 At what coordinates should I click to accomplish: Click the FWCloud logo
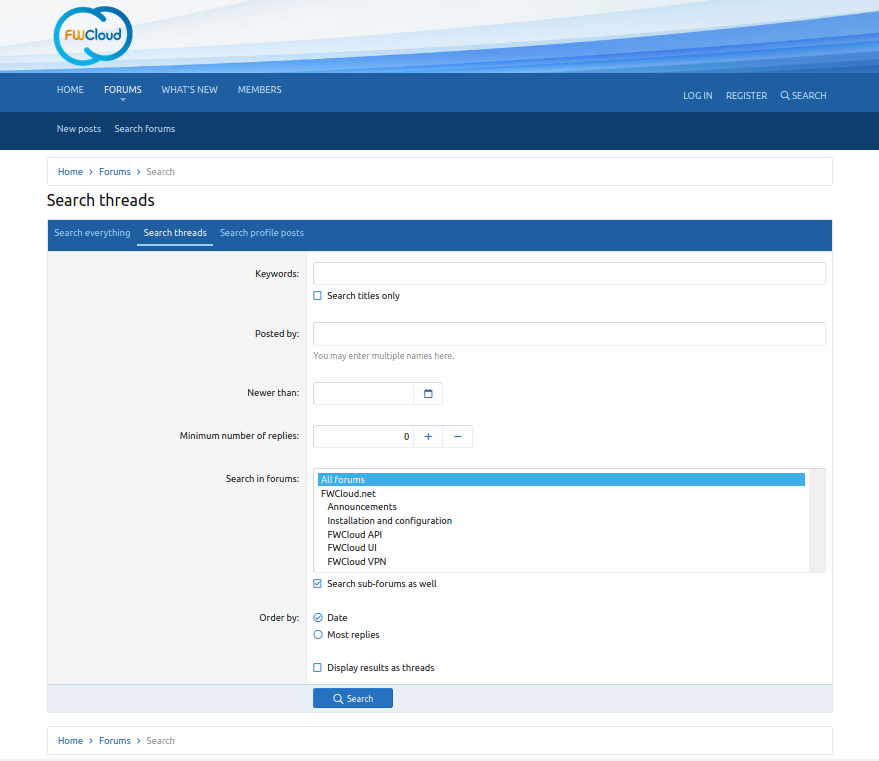93,36
